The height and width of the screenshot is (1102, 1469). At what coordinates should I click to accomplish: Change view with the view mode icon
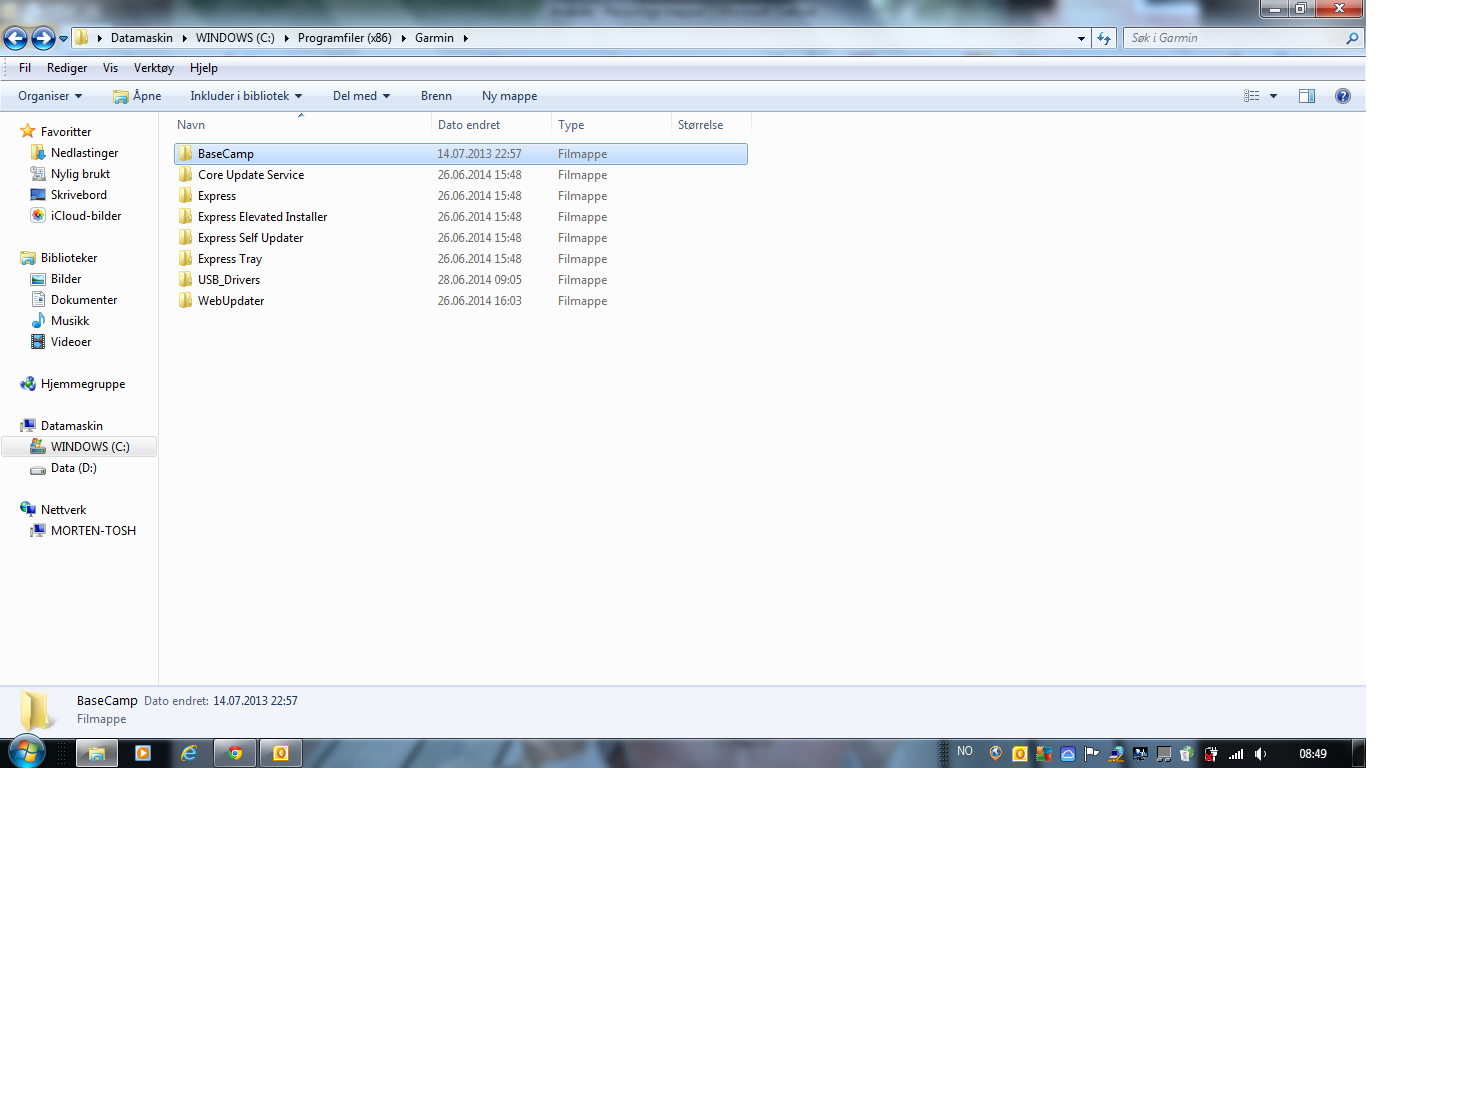click(1251, 96)
